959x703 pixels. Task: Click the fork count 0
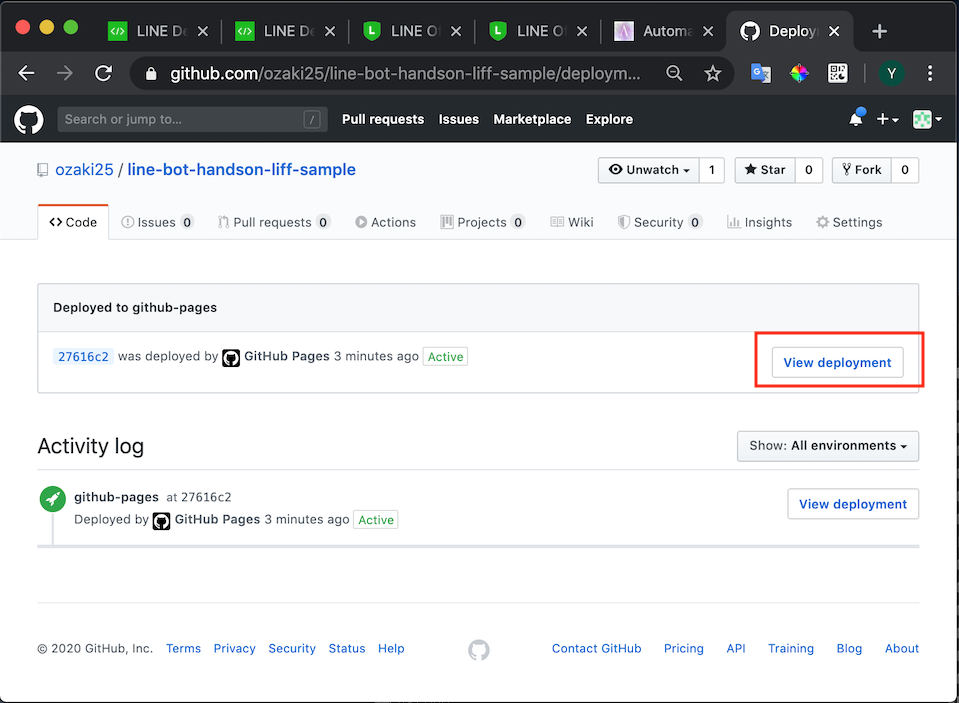click(905, 170)
